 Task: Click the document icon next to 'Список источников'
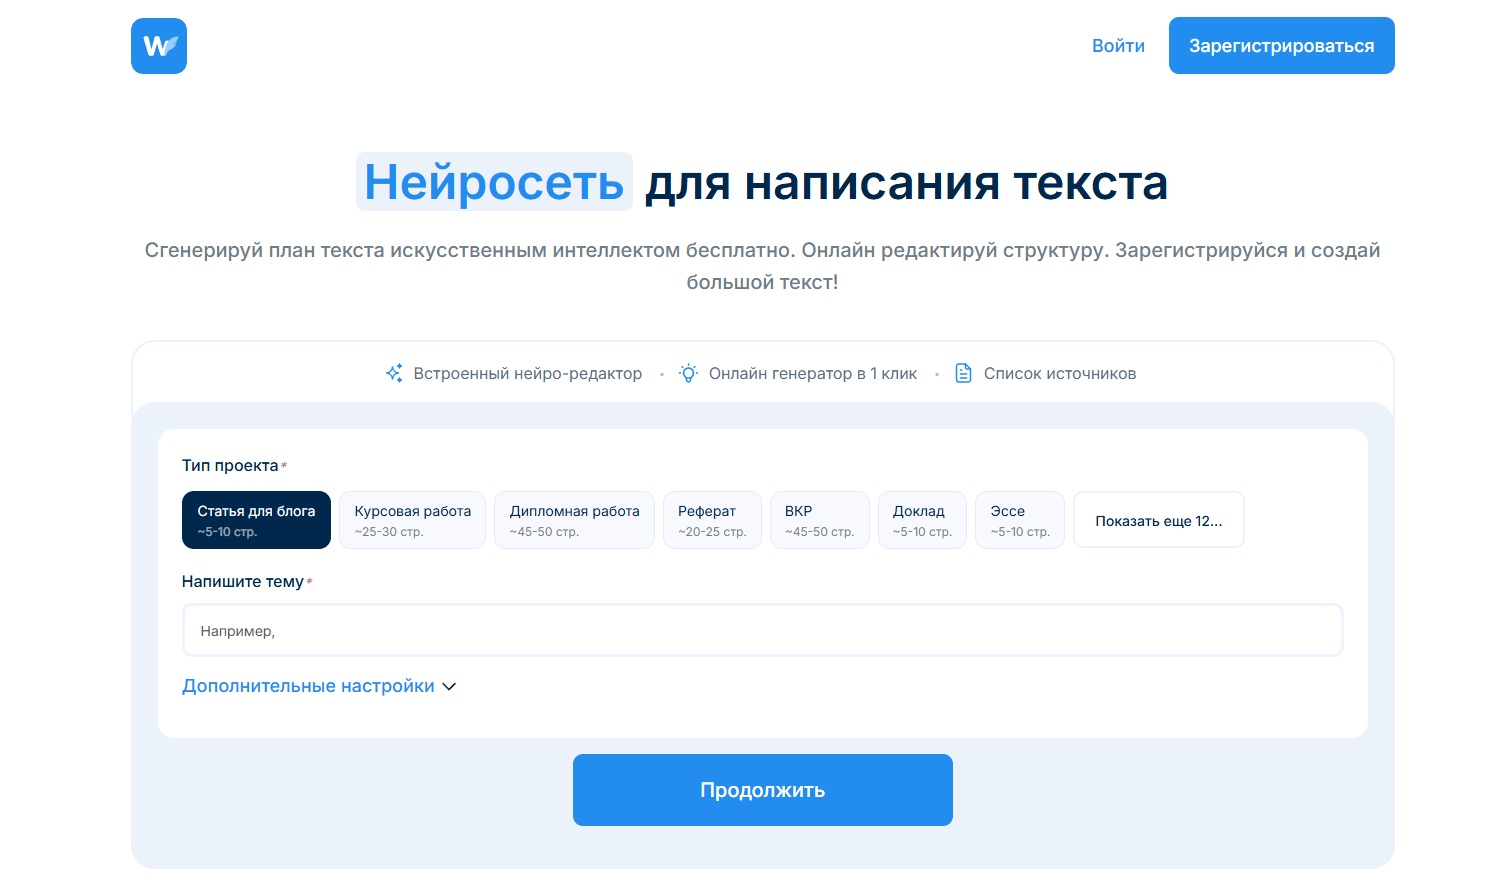(962, 372)
